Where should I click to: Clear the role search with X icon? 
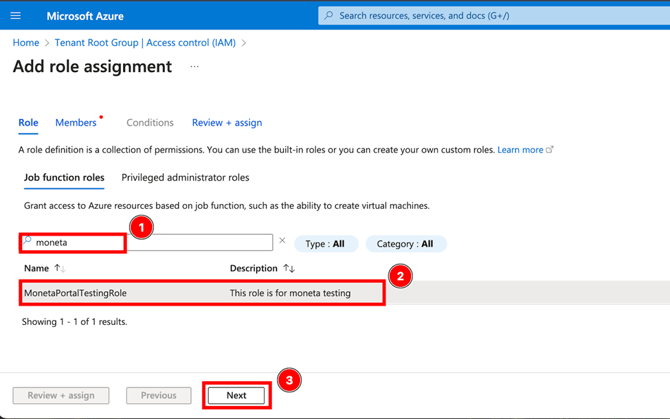[282, 241]
